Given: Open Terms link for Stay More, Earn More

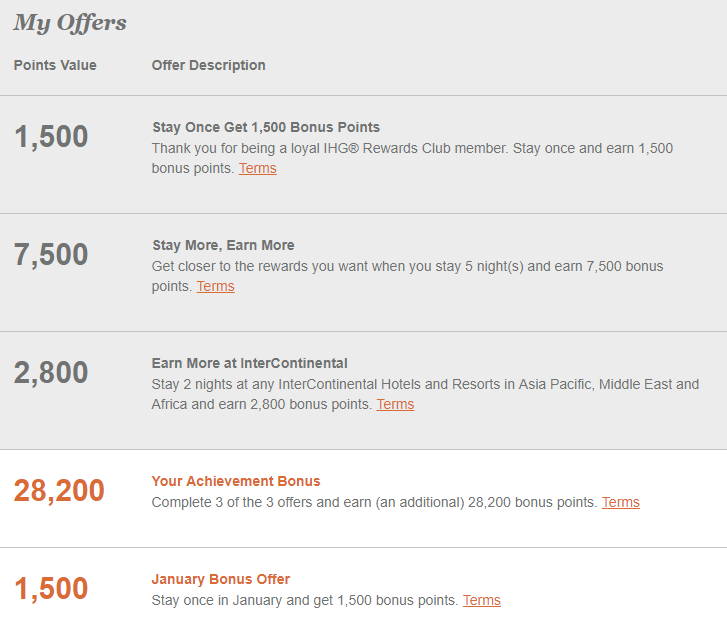Looking at the screenshot, I should coord(216,286).
